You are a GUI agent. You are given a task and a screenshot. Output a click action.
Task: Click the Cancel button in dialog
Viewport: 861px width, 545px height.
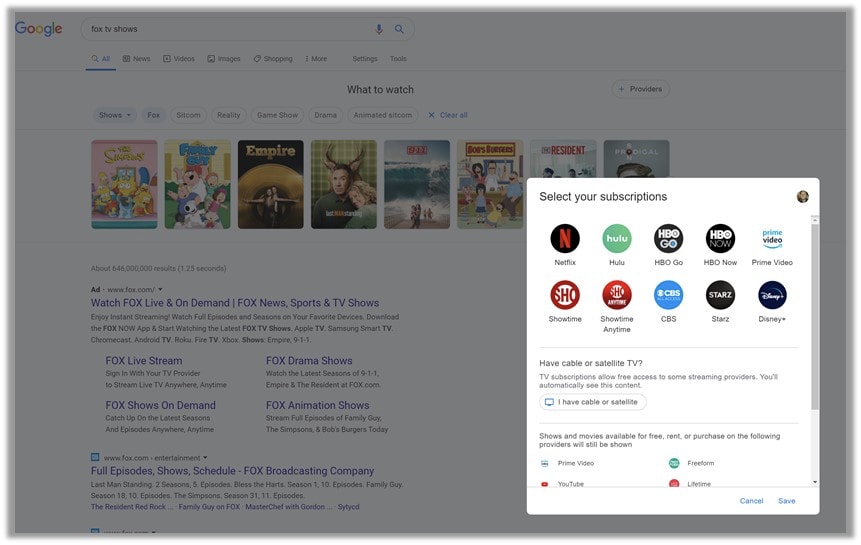(x=751, y=501)
